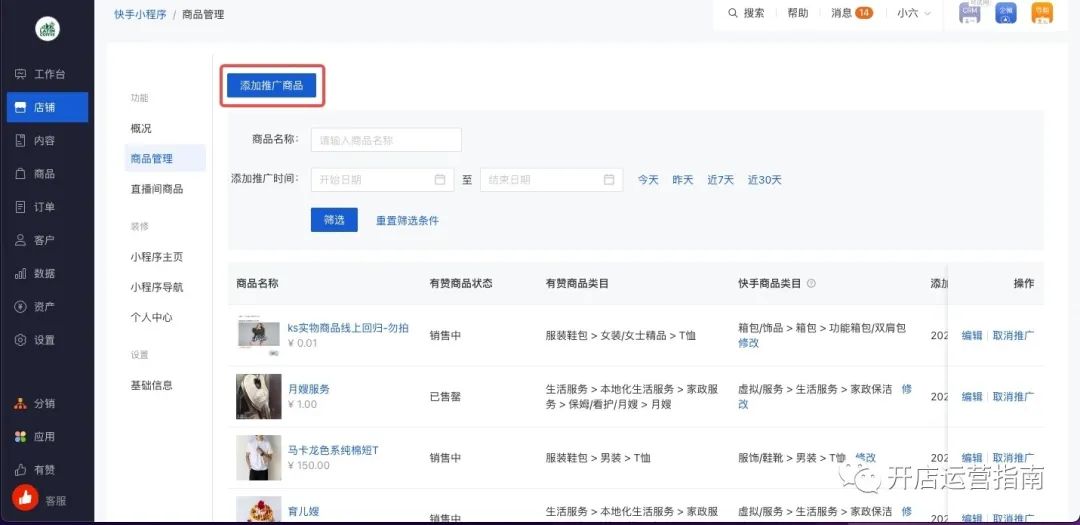Open 资产 assets in the sidebar
This screenshot has width=1080, height=525.
[x=44, y=306]
